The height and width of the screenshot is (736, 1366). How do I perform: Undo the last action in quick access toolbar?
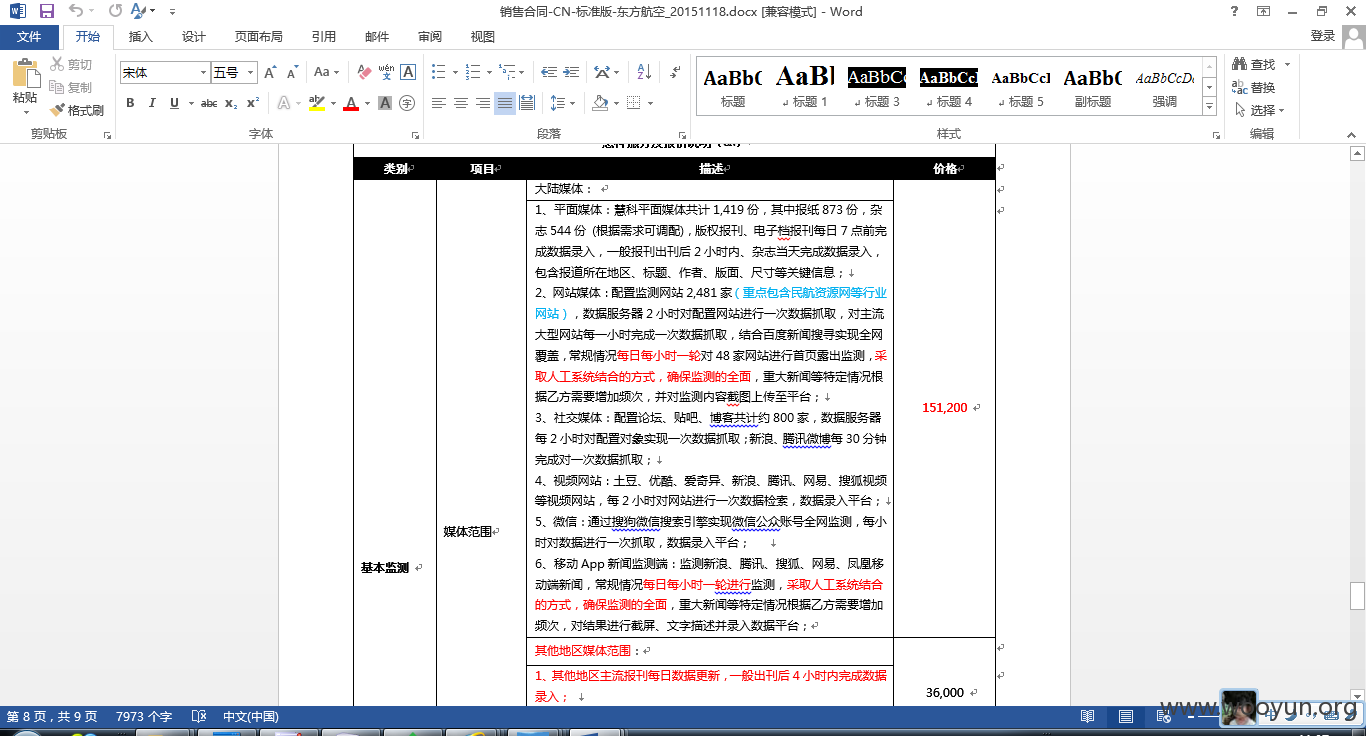[x=77, y=12]
